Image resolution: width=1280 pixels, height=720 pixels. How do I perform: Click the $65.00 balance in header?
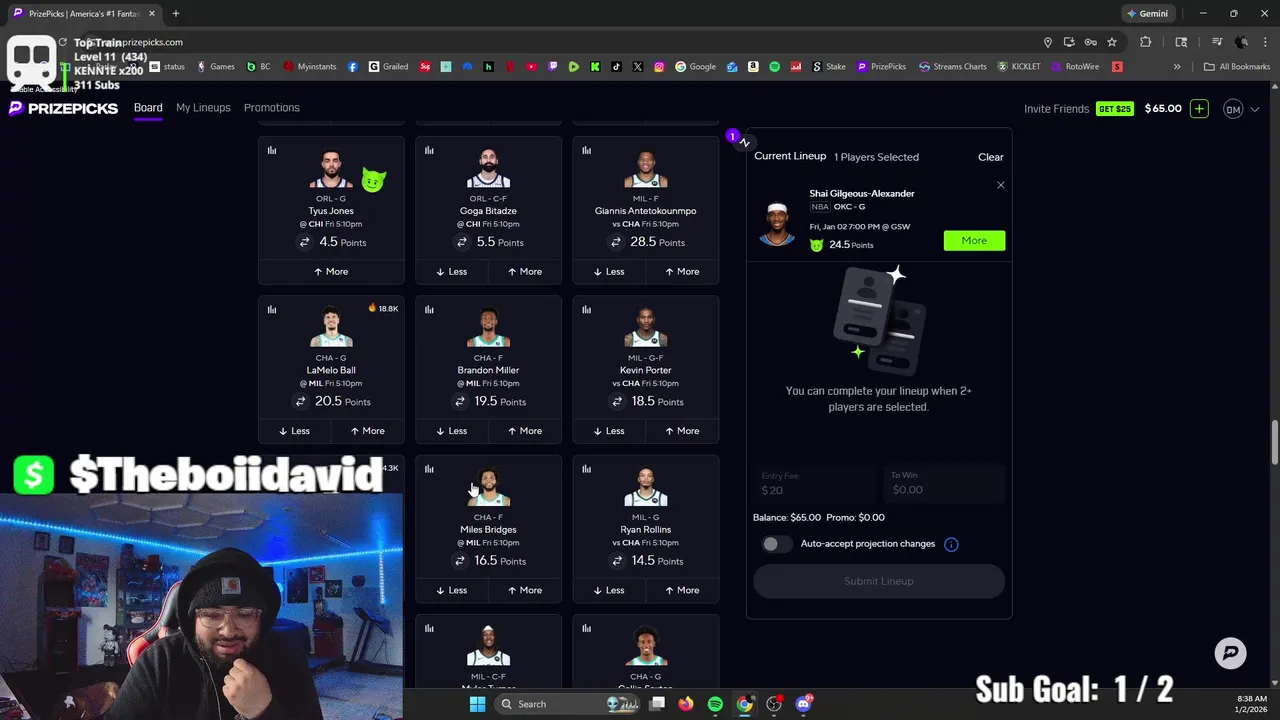point(1163,108)
